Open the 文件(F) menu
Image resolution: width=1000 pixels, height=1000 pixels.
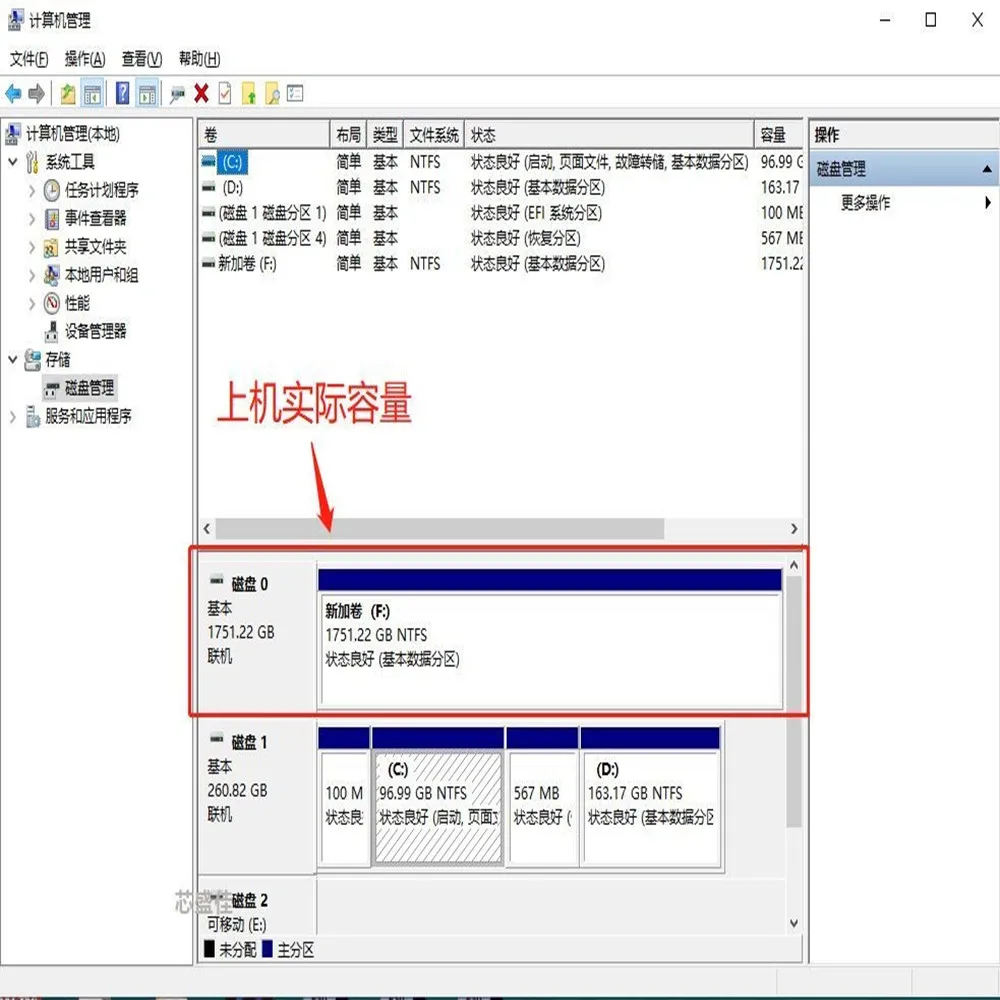pyautogui.click(x=29, y=59)
